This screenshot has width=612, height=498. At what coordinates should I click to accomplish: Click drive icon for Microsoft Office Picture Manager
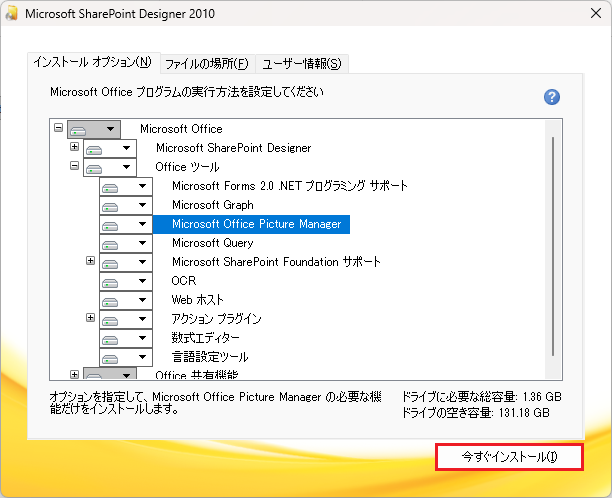coord(112,224)
